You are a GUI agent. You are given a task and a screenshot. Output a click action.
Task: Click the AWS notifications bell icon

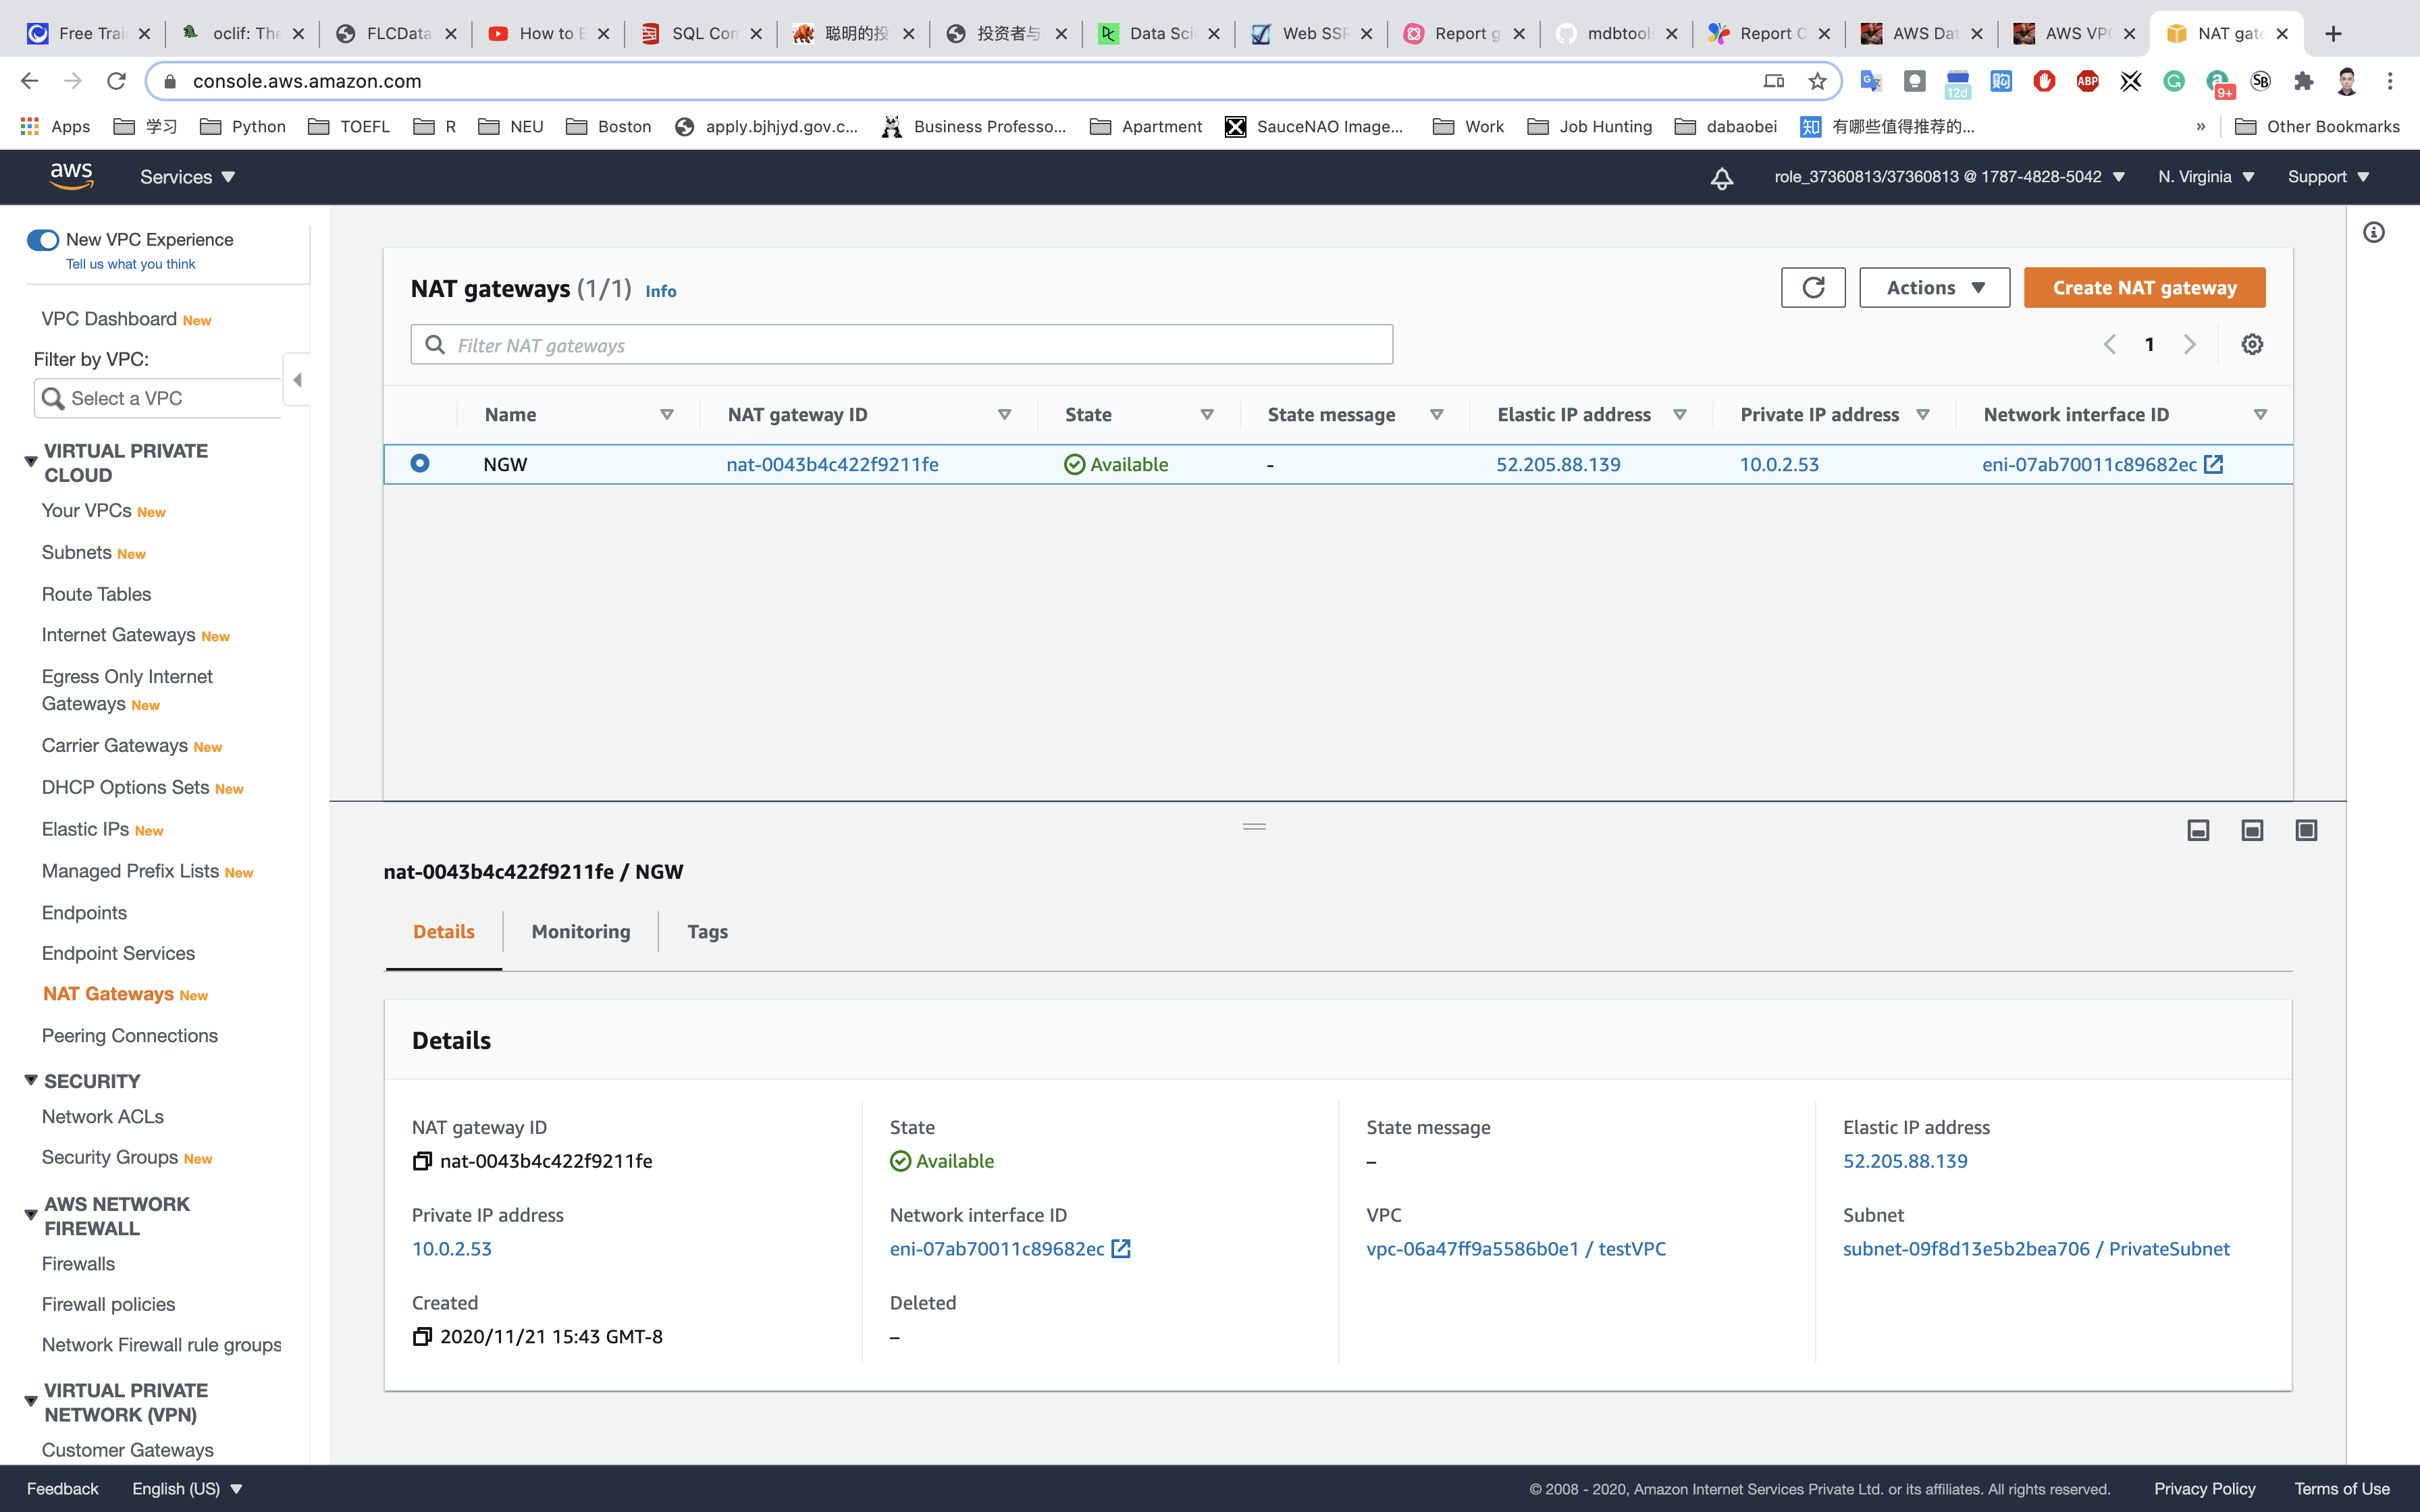[1721, 178]
